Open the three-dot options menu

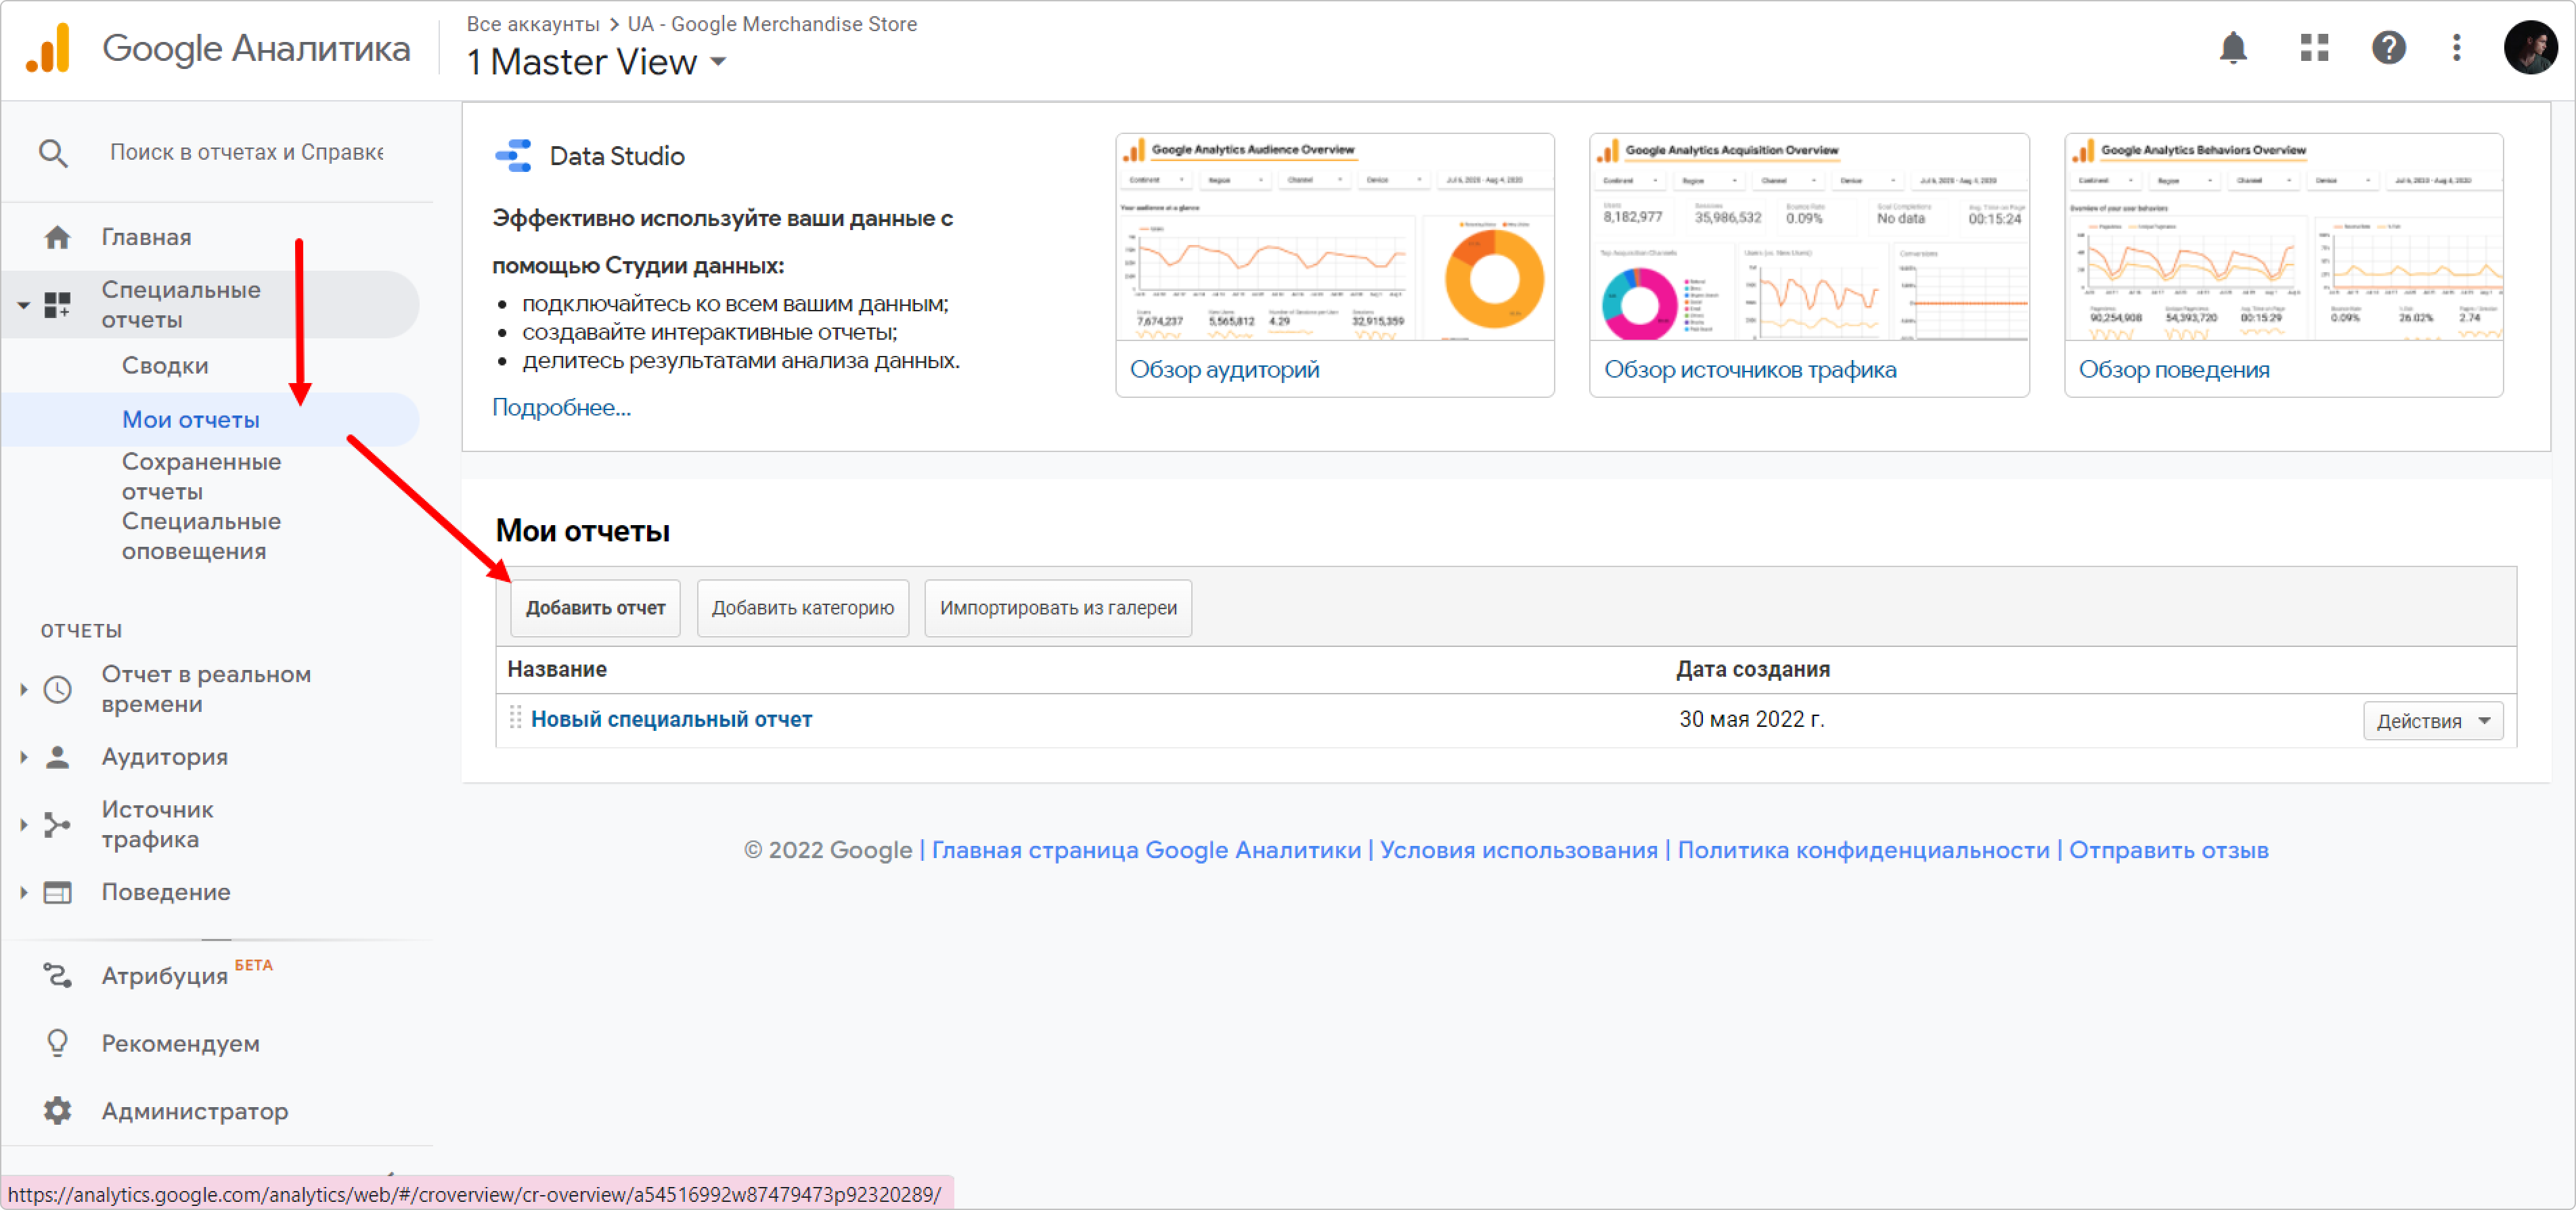pyautogui.click(x=2456, y=47)
